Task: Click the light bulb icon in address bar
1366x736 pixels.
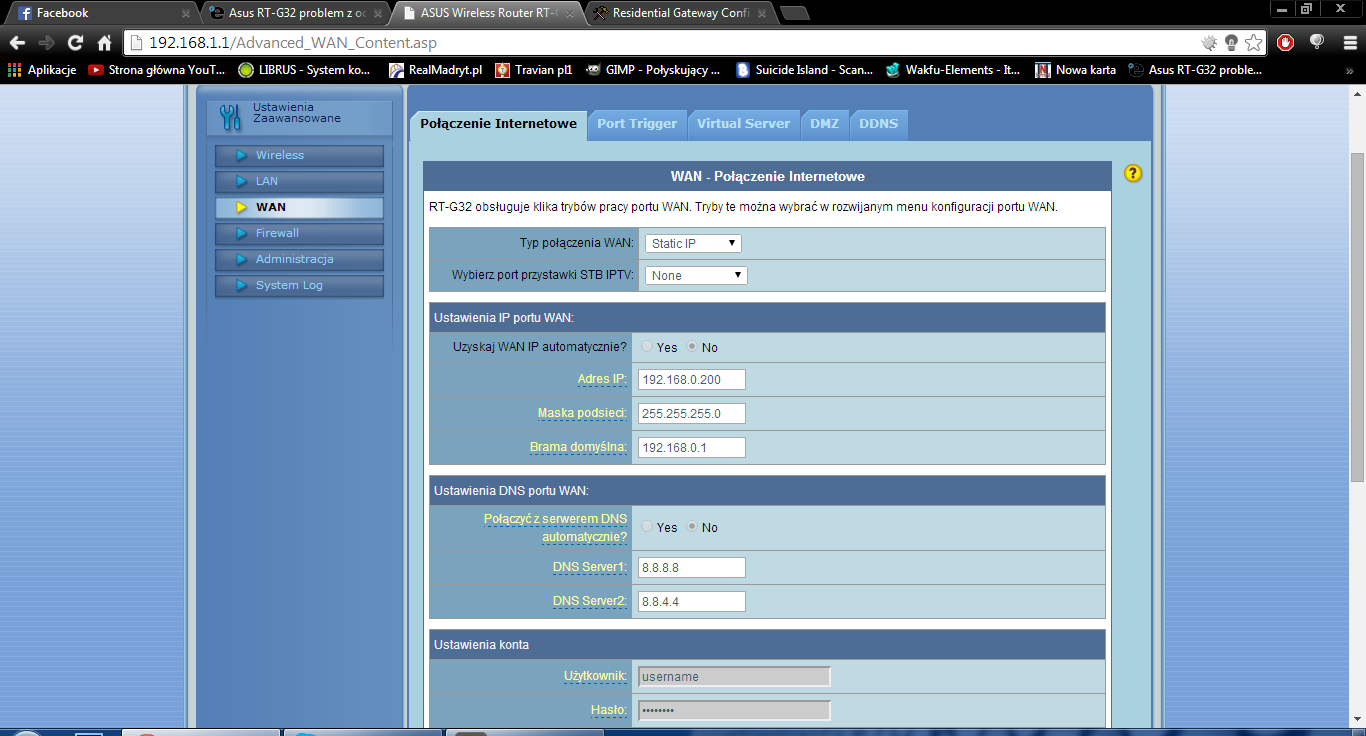Action: 1231,43
